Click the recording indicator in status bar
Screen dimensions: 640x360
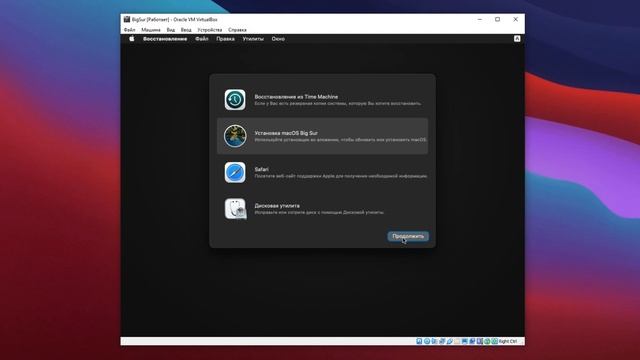click(x=472, y=341)
